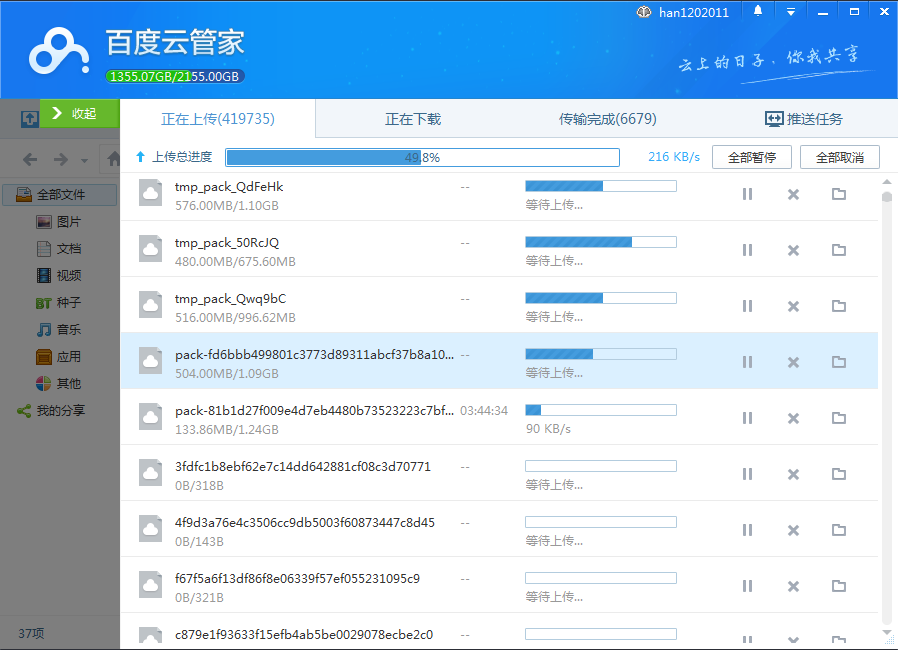Screen dimensions: 898x650
Task: Open the notifications bell
Action: 758,11
